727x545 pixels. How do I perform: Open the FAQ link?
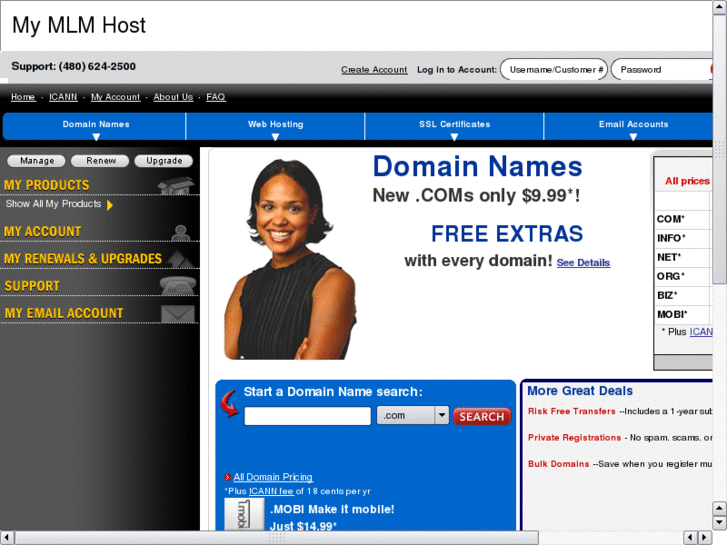[216, 97]
